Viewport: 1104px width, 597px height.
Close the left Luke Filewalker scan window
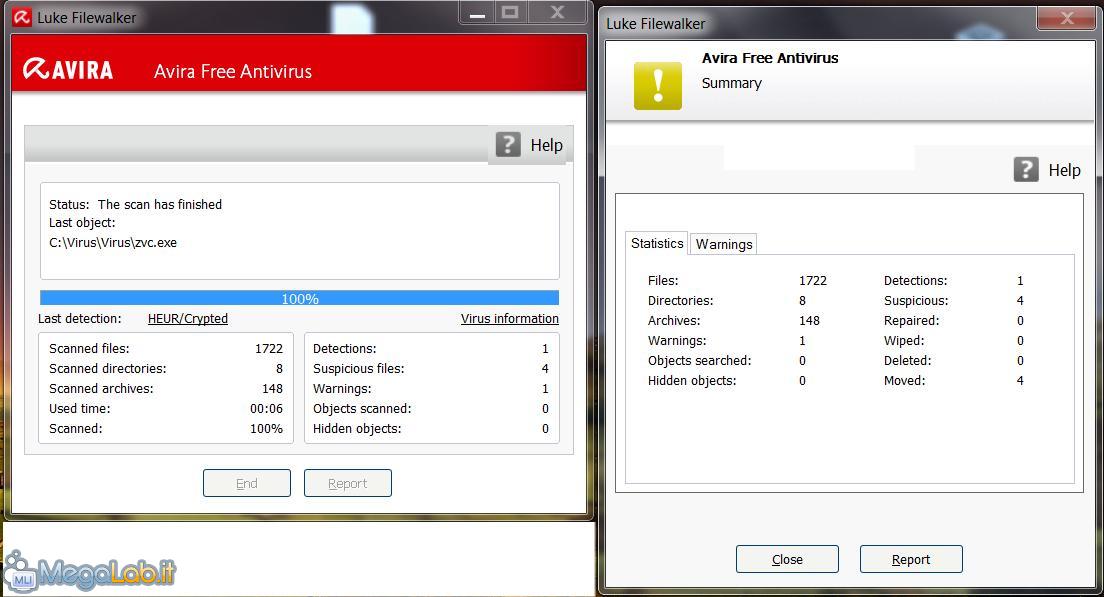point(557,13)
